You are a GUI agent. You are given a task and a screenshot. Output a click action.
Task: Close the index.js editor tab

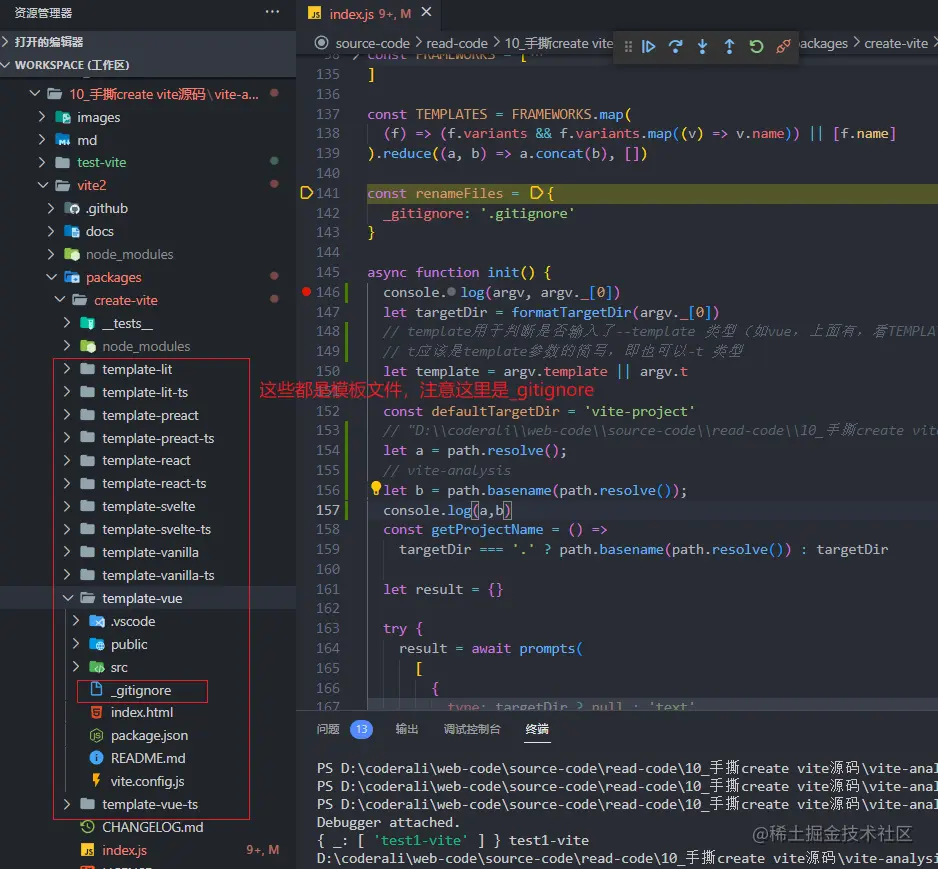pyautogui.click(x=427, y=12)
